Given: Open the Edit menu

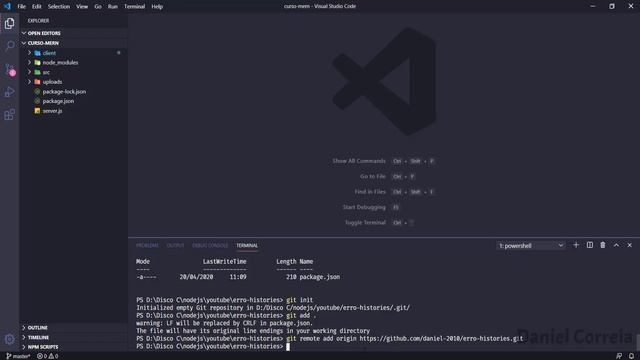Looking at the screenshot, I should click(37, 7).
